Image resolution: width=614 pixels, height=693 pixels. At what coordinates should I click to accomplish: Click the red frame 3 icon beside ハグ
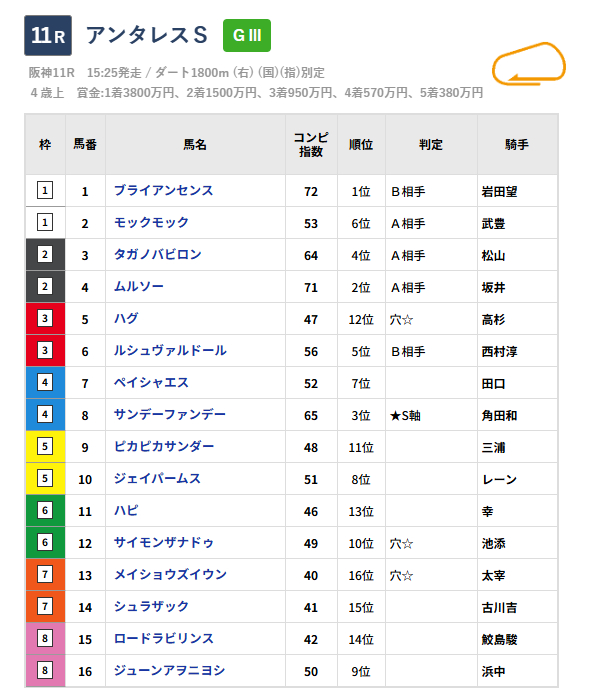(x=45, y=318)
